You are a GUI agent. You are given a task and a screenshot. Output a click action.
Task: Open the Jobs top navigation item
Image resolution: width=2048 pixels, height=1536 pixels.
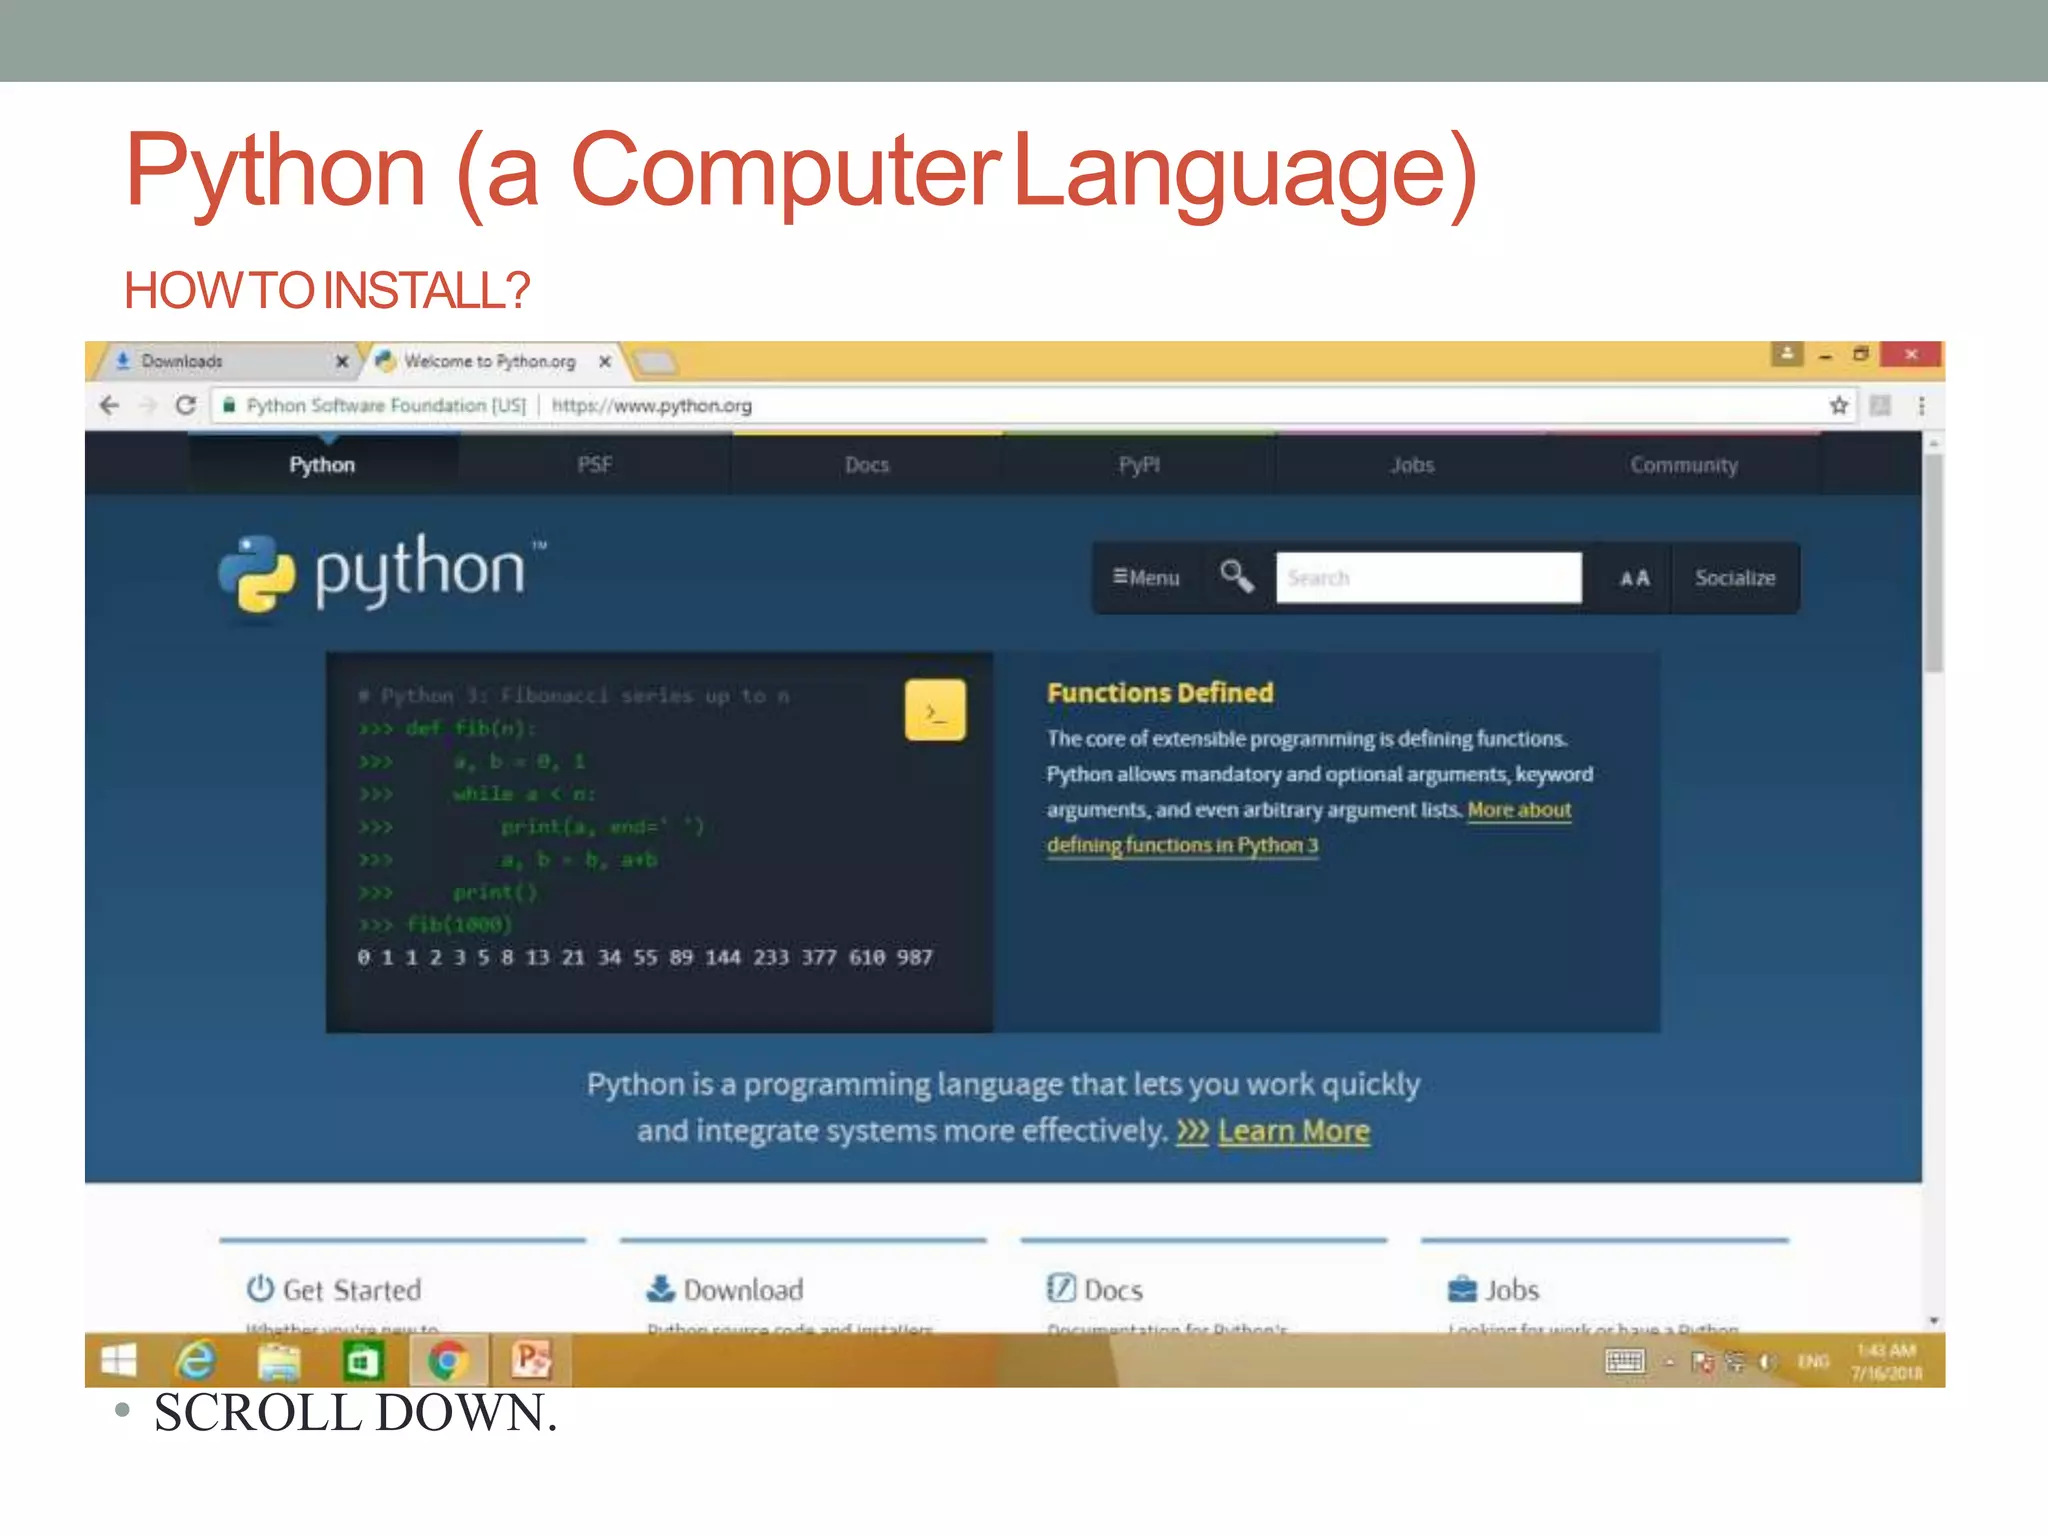click(1412, 465)
